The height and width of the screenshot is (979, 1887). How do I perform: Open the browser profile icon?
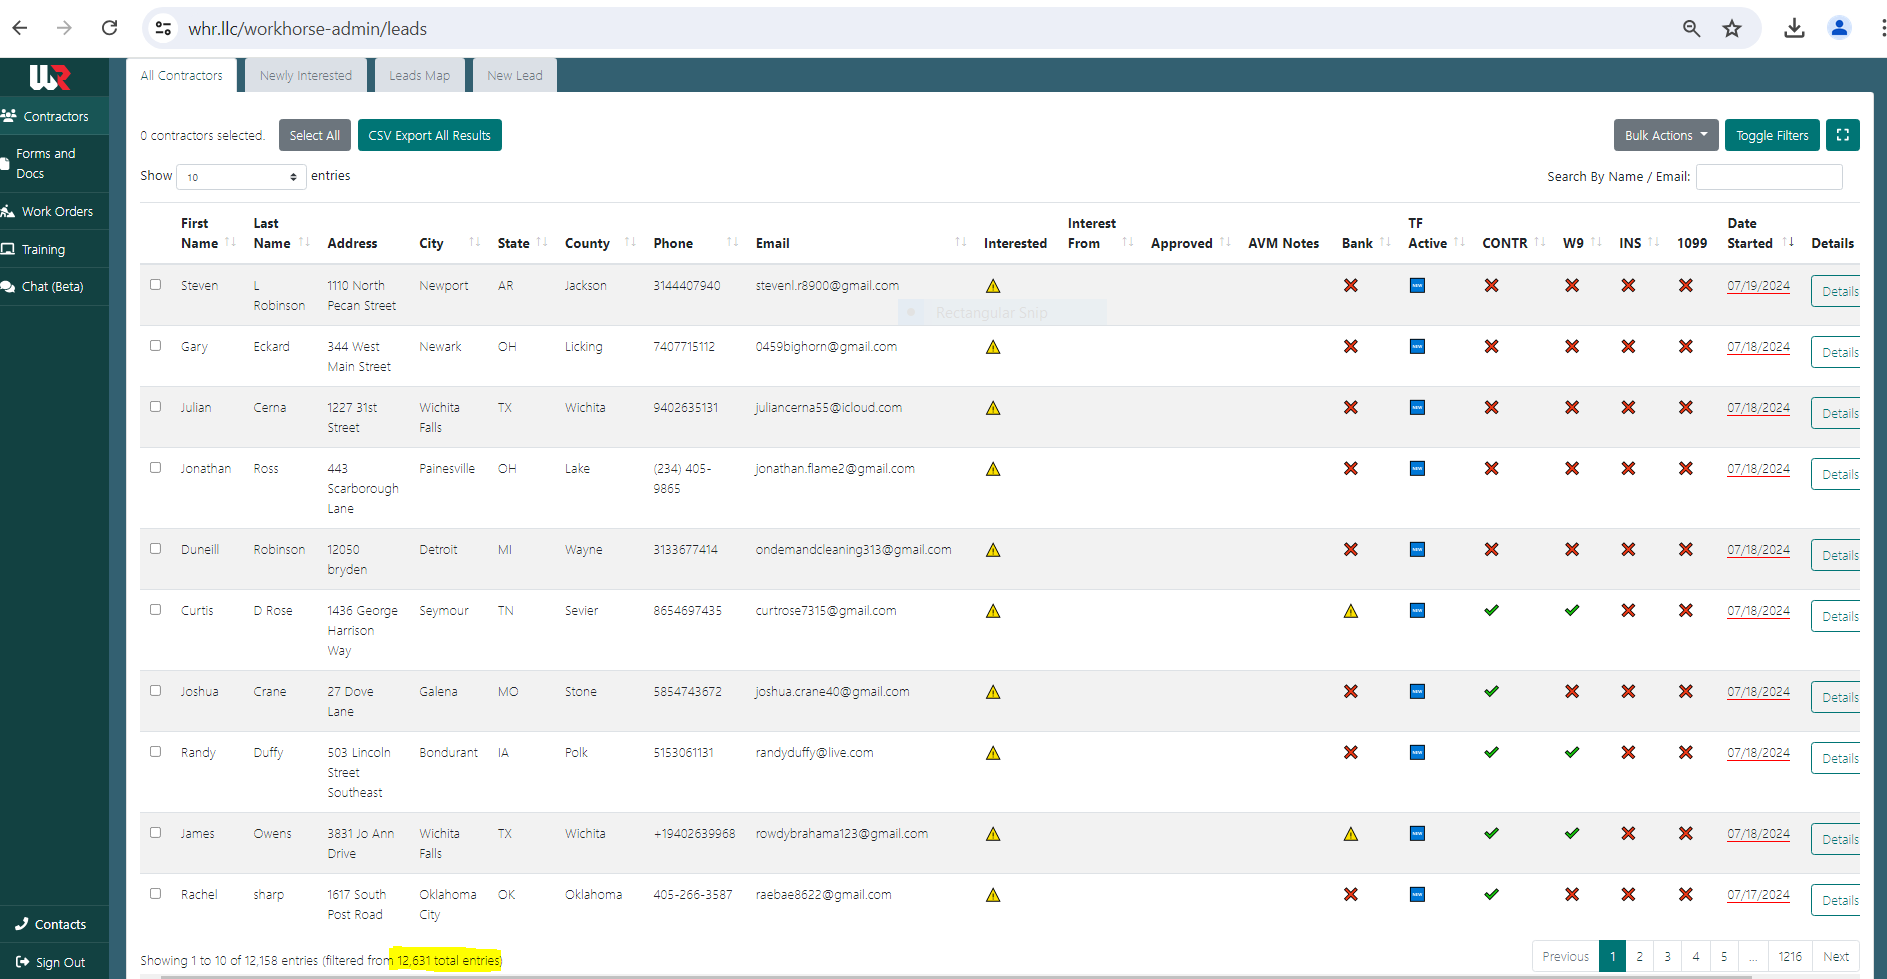pos(1839,28)
